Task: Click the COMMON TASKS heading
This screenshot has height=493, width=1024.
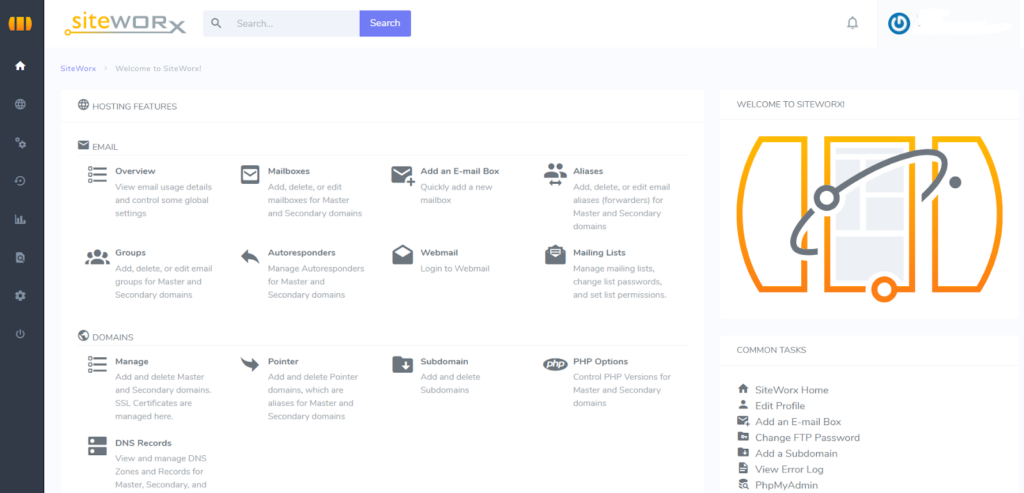Action: point(771,350)
